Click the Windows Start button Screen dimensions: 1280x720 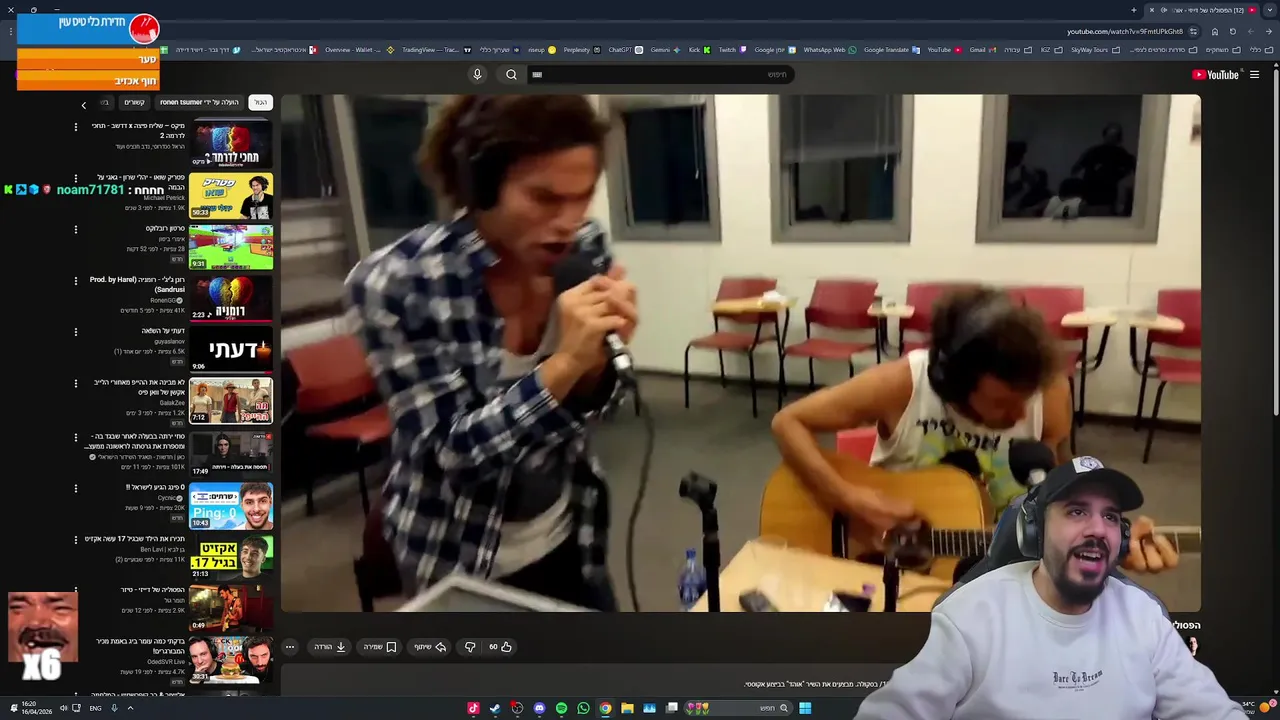click(805, 708)
